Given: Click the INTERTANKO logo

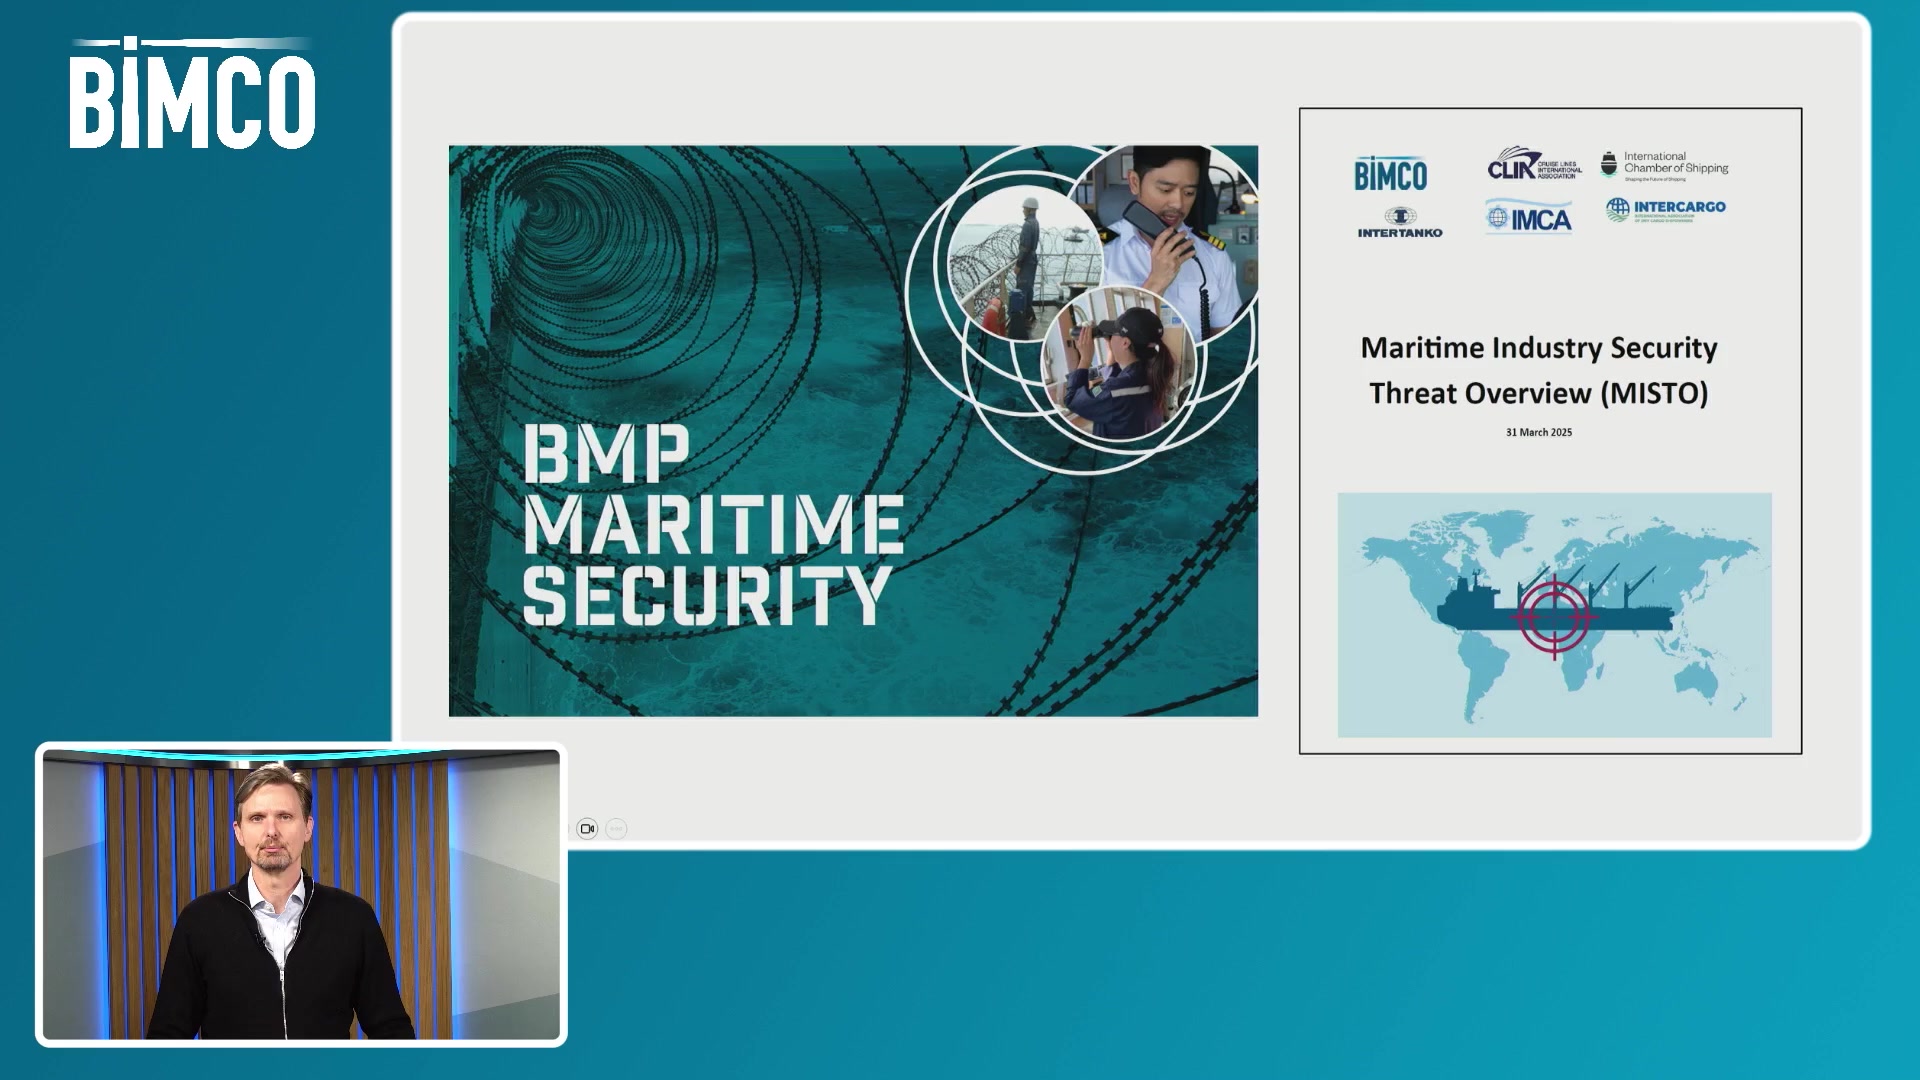Looking at the screenshot, I should click(1399, 223).
